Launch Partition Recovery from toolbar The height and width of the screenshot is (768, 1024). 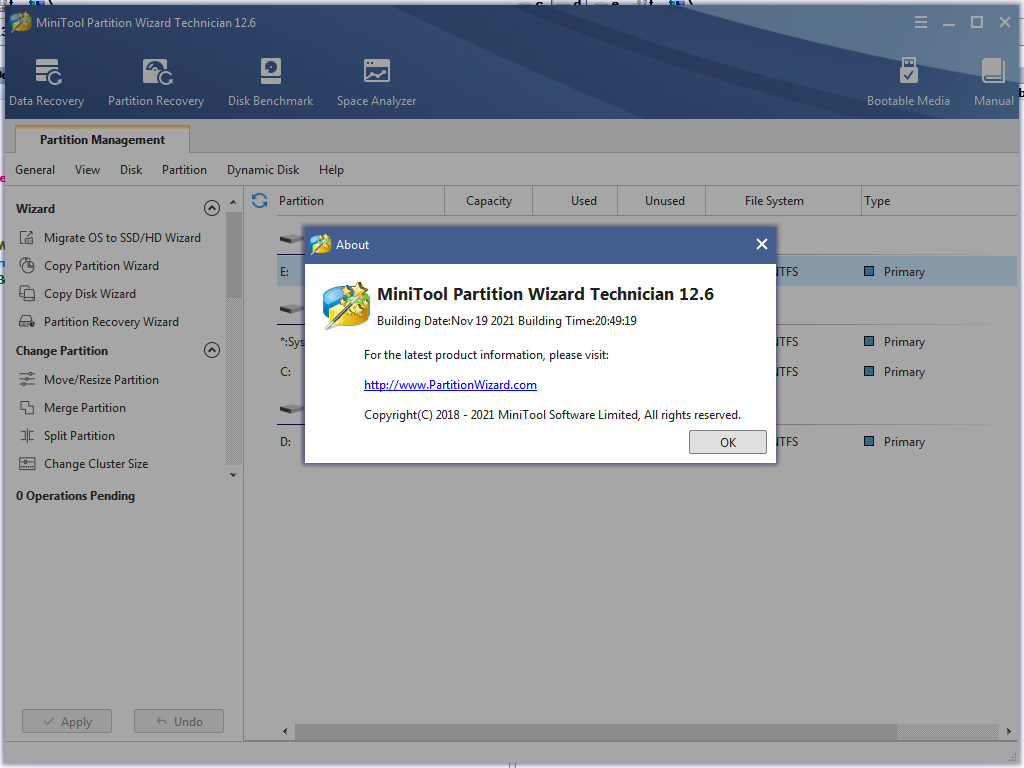[156, 82]
